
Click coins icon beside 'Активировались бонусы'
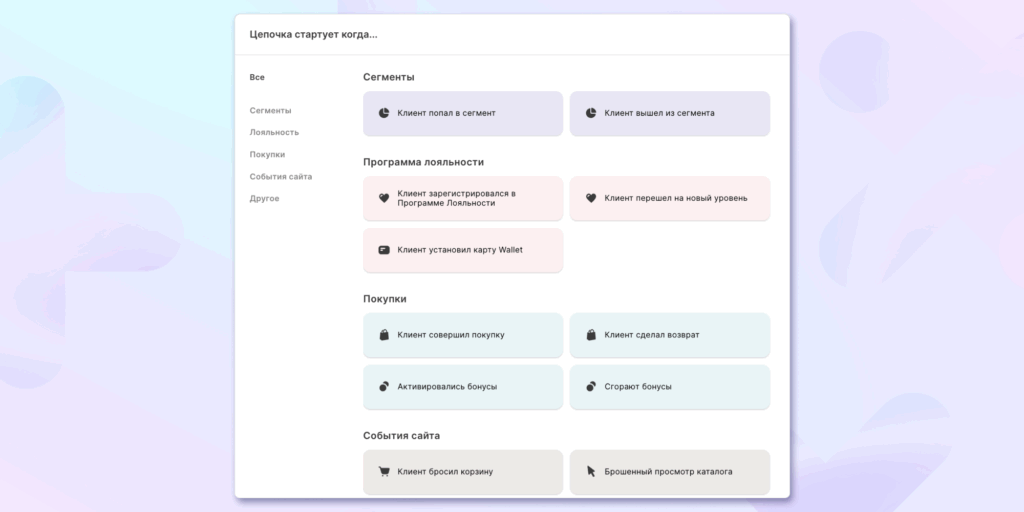pos(384,386)
